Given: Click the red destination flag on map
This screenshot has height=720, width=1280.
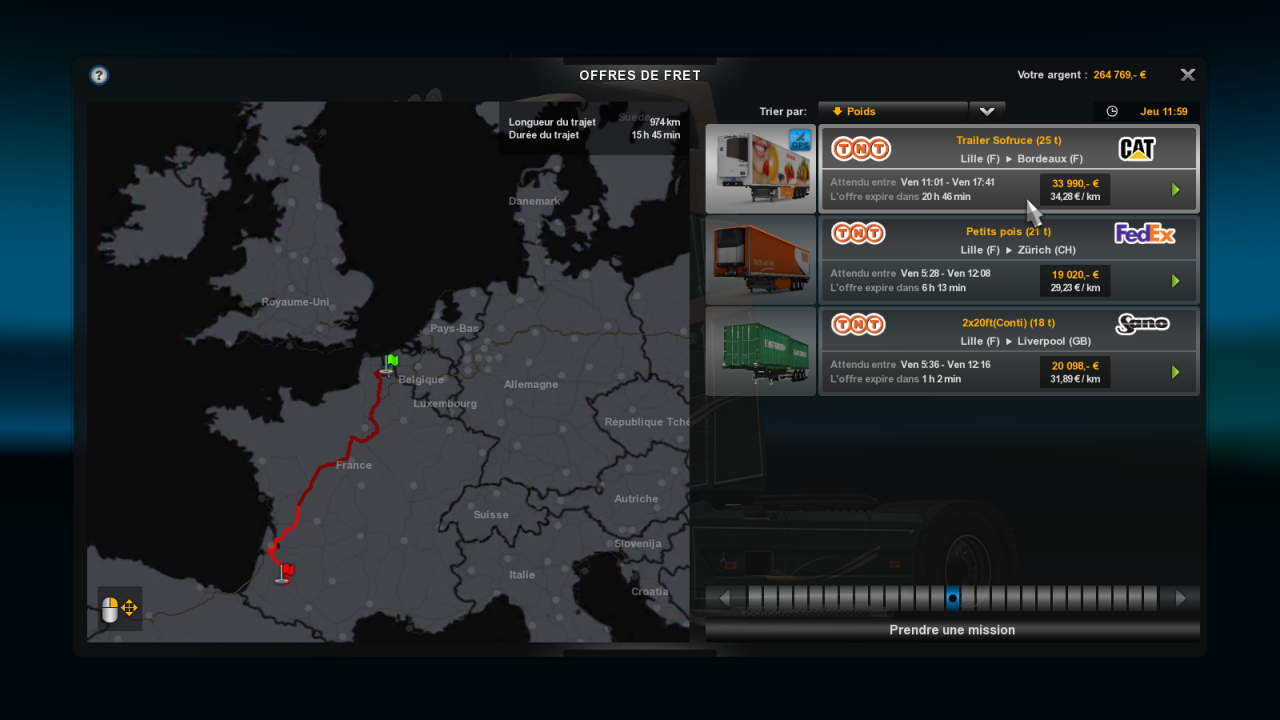Looking at the screenshot, I should (x=284, y=571).
